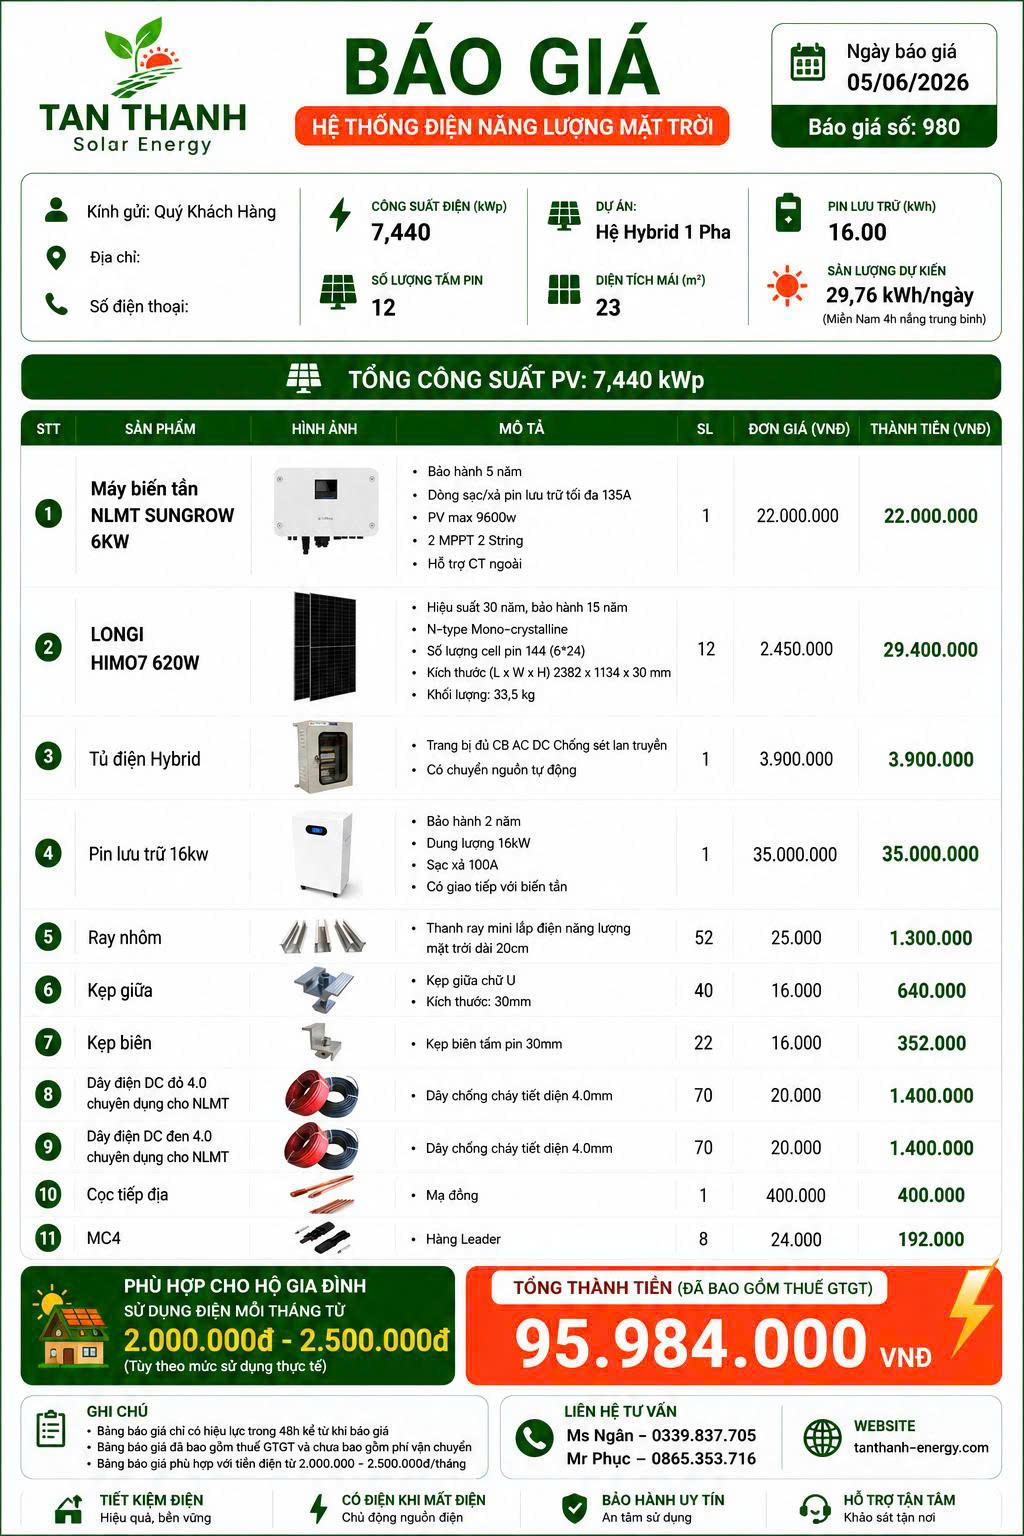Click the phone icon beside Số điện thoại
This screenshot has width=1024, height=1536.
(x=57, y=304)
